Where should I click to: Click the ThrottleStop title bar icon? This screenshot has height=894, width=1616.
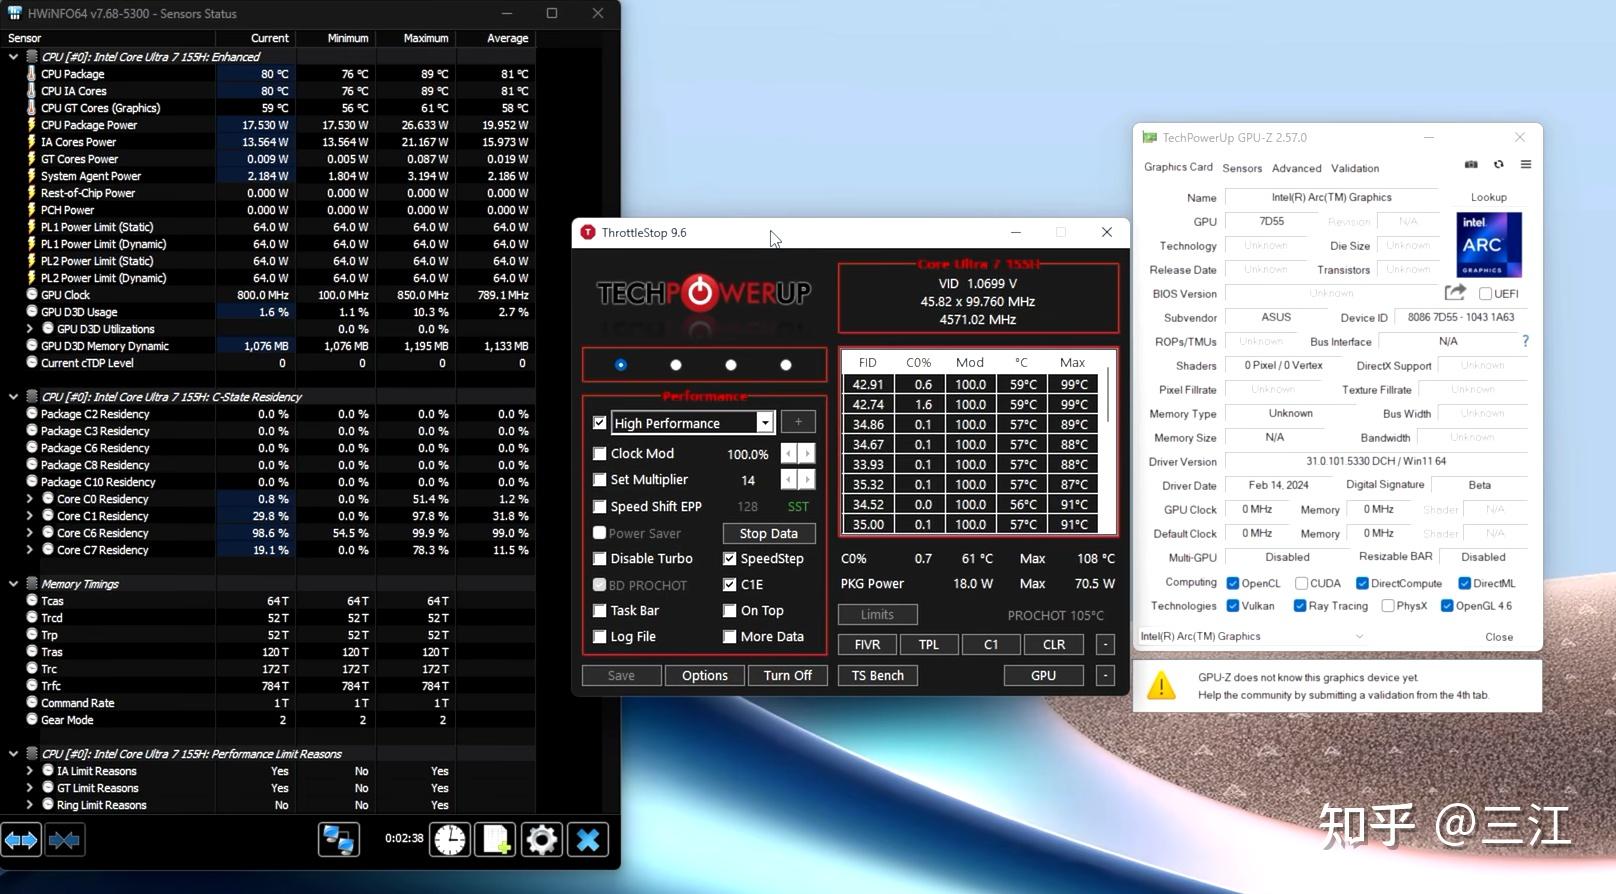(588, 233)
